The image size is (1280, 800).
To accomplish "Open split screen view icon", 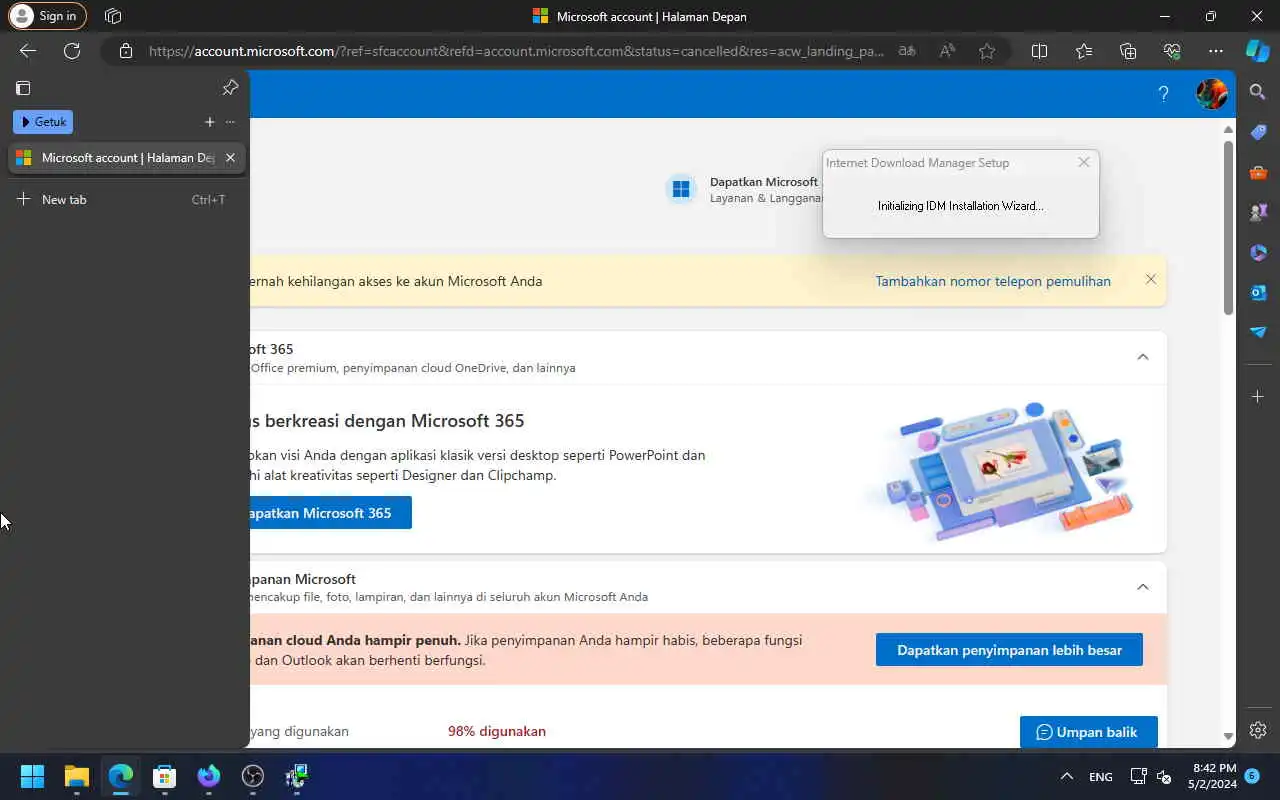I will click(1039, 51).
